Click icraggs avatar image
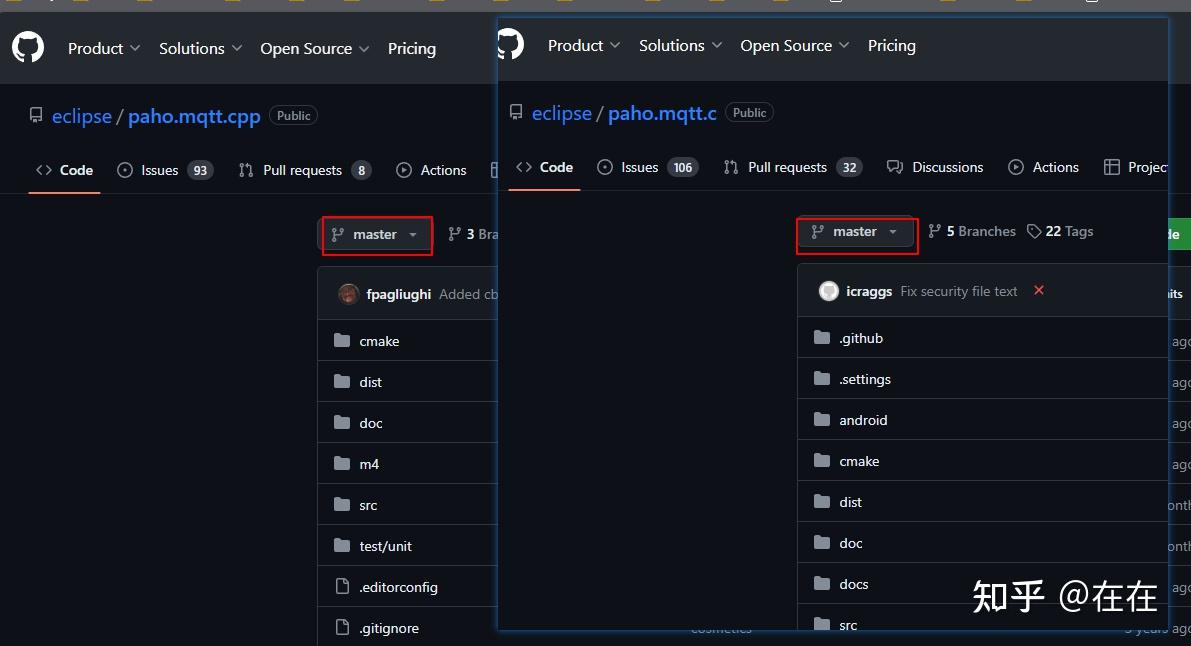 tap(829, 291)
